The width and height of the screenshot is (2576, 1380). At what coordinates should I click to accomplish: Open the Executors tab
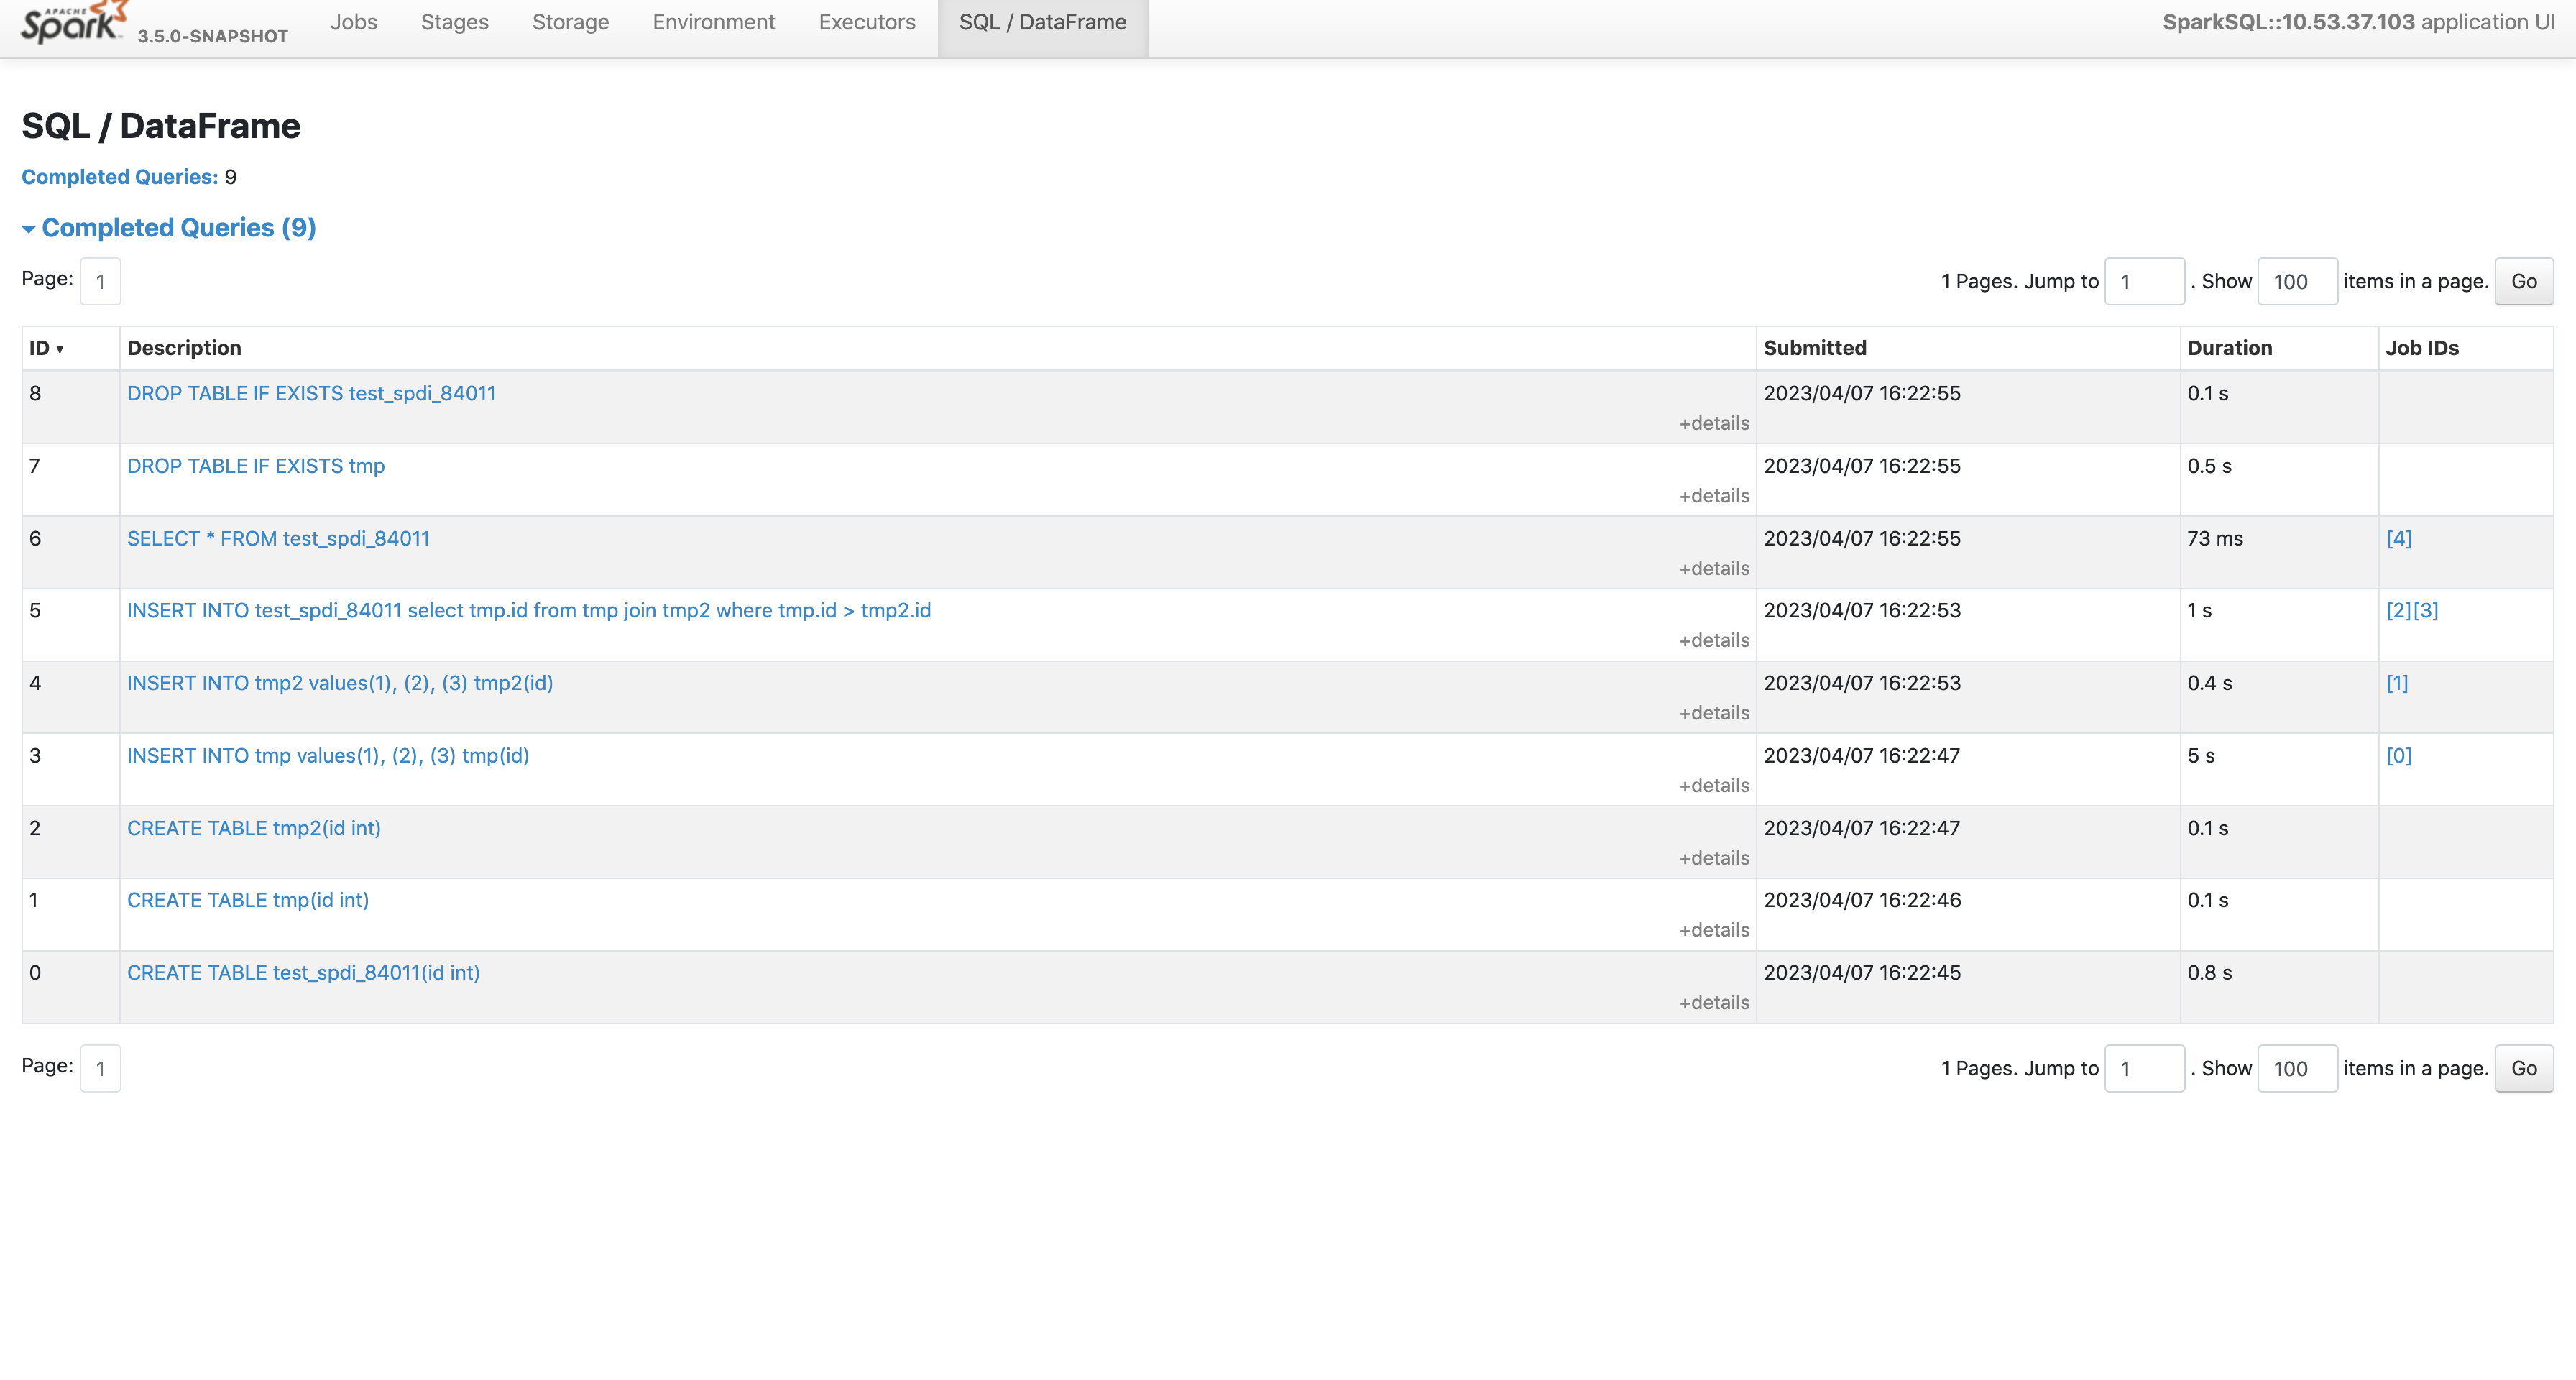pyautogui.click(x=866, y=22)
